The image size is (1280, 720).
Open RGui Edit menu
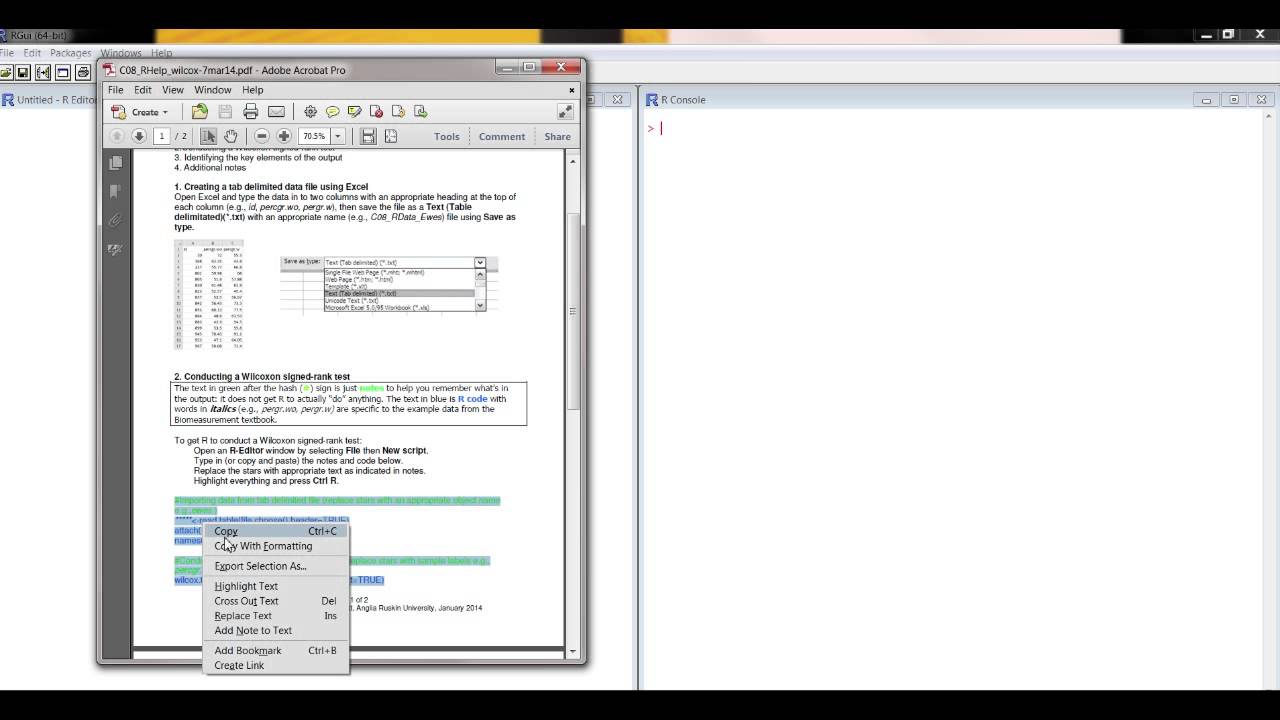click(x=32, y=53)
